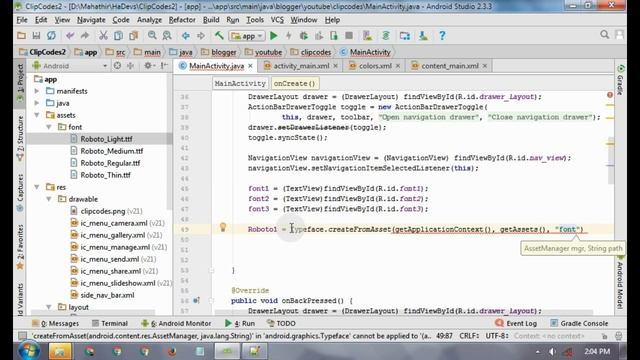Click the Debug app bug icon

[x=304, y=36]
